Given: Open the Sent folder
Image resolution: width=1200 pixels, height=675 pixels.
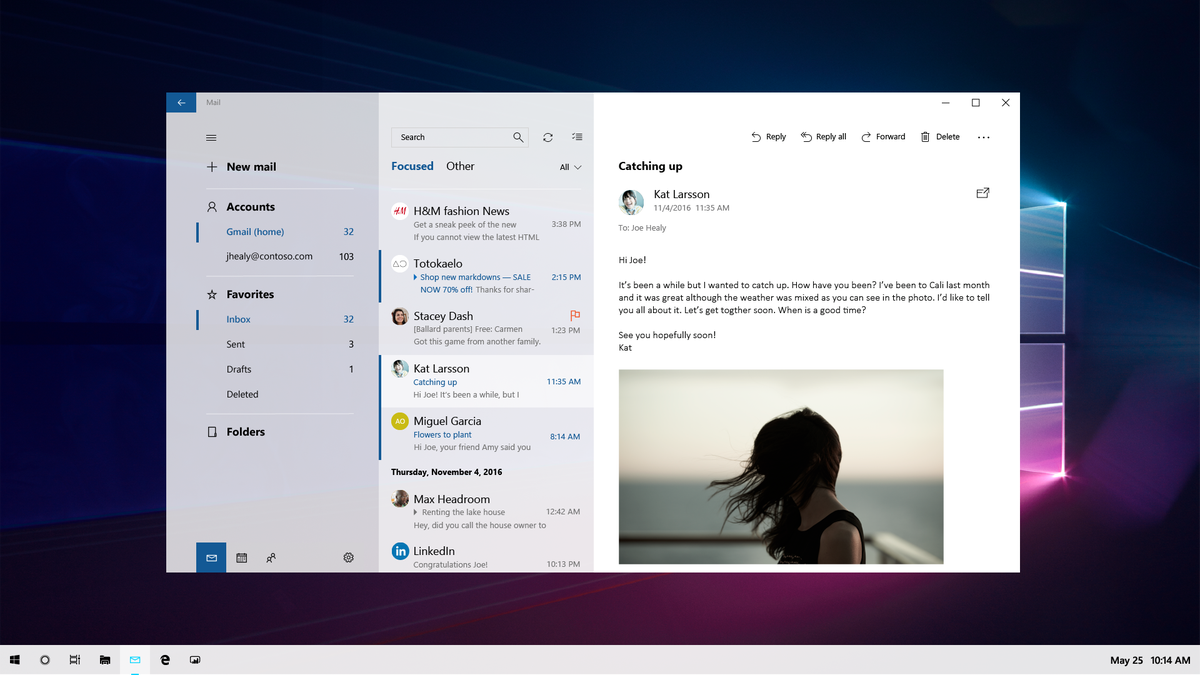Looking at the screenshot, I should click(x=276, y=345).
